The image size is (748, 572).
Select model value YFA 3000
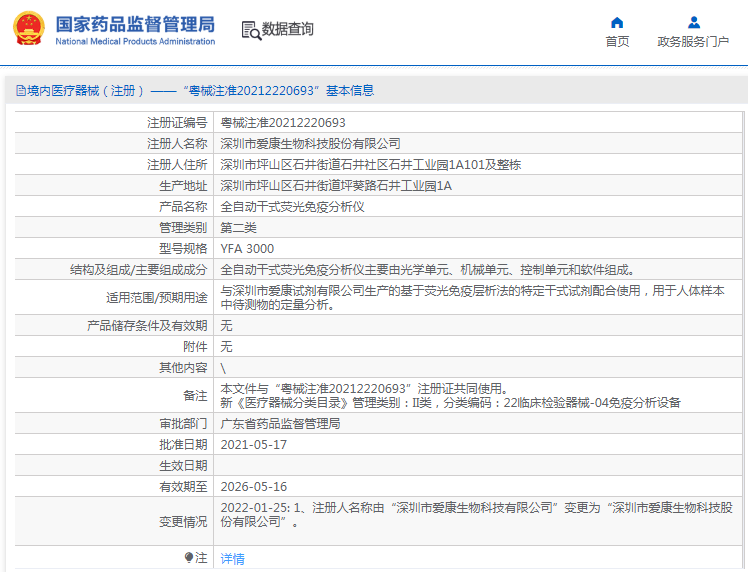coord(247,249)
